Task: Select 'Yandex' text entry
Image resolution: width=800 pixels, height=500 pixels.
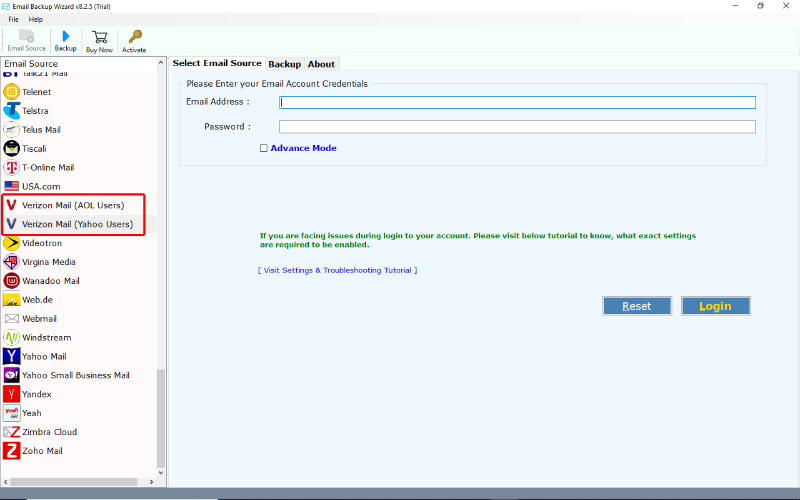Action: [x=37, y=394]
